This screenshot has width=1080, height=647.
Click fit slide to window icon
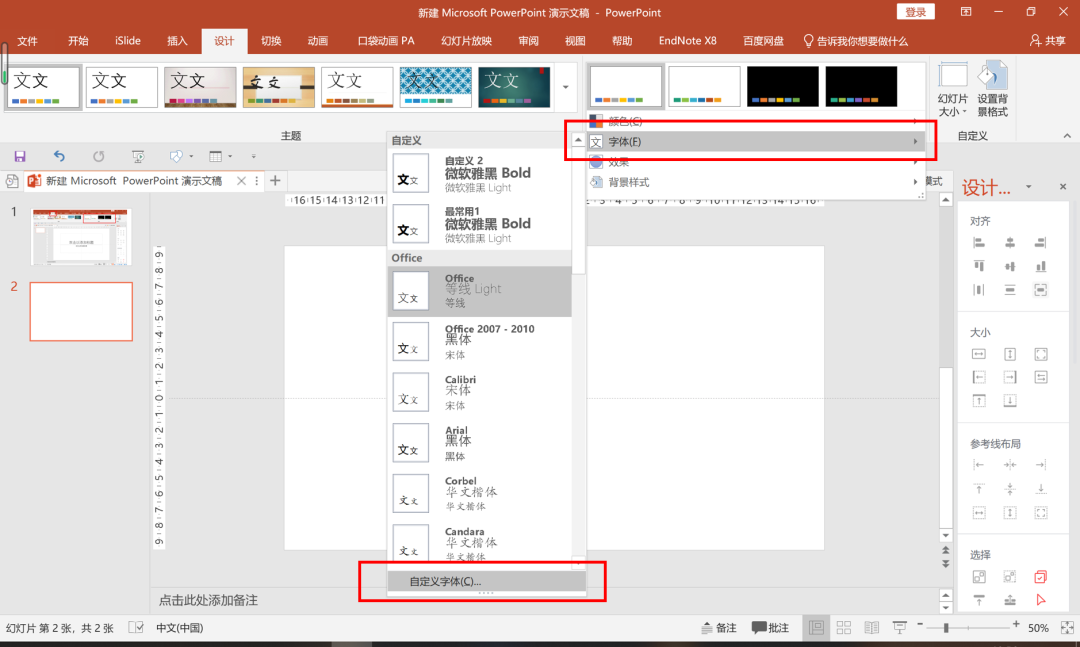click(x=1067, y=628)
